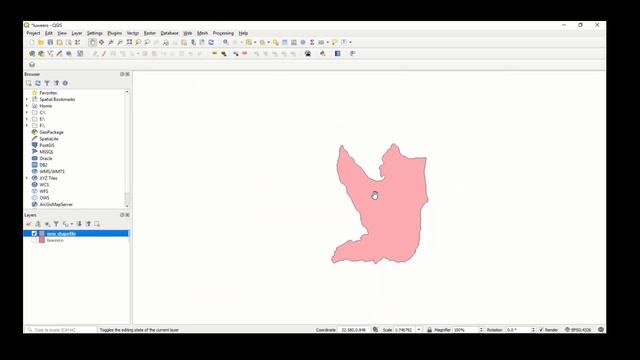Expand the XYZ Tiles node
Image resolution: width=640 pixels, height=360 pixels.
pos(27,178)
